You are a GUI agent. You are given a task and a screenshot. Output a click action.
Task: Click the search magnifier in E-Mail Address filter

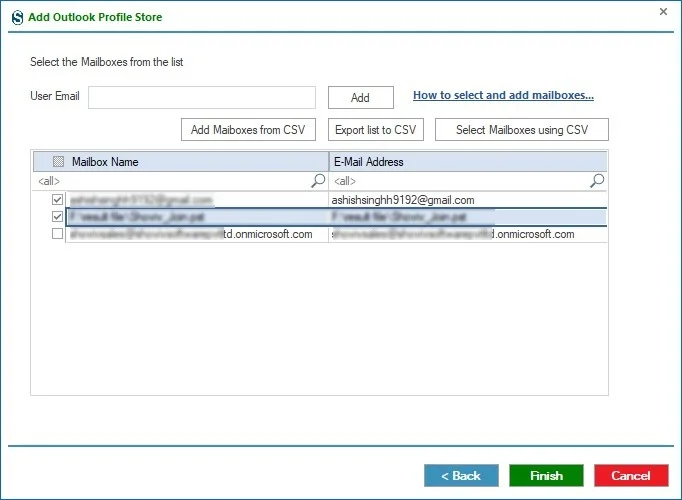(x=597, y=181)
